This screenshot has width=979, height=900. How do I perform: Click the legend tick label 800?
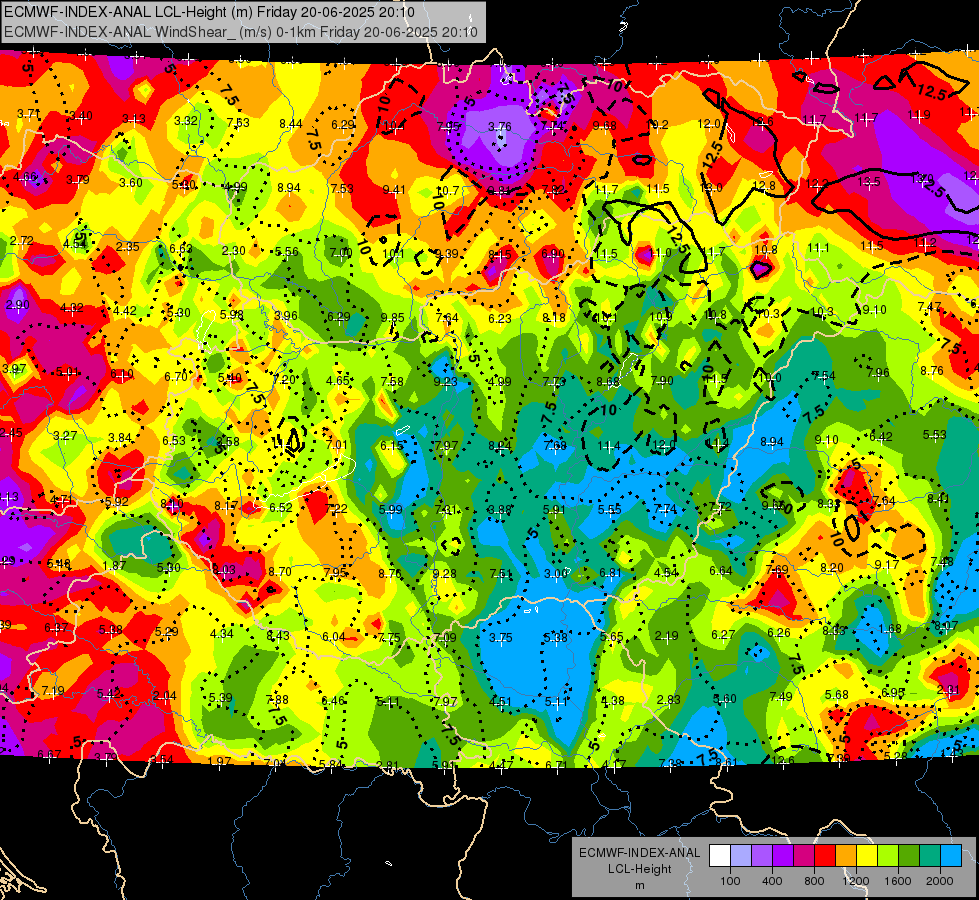(814, 881)
